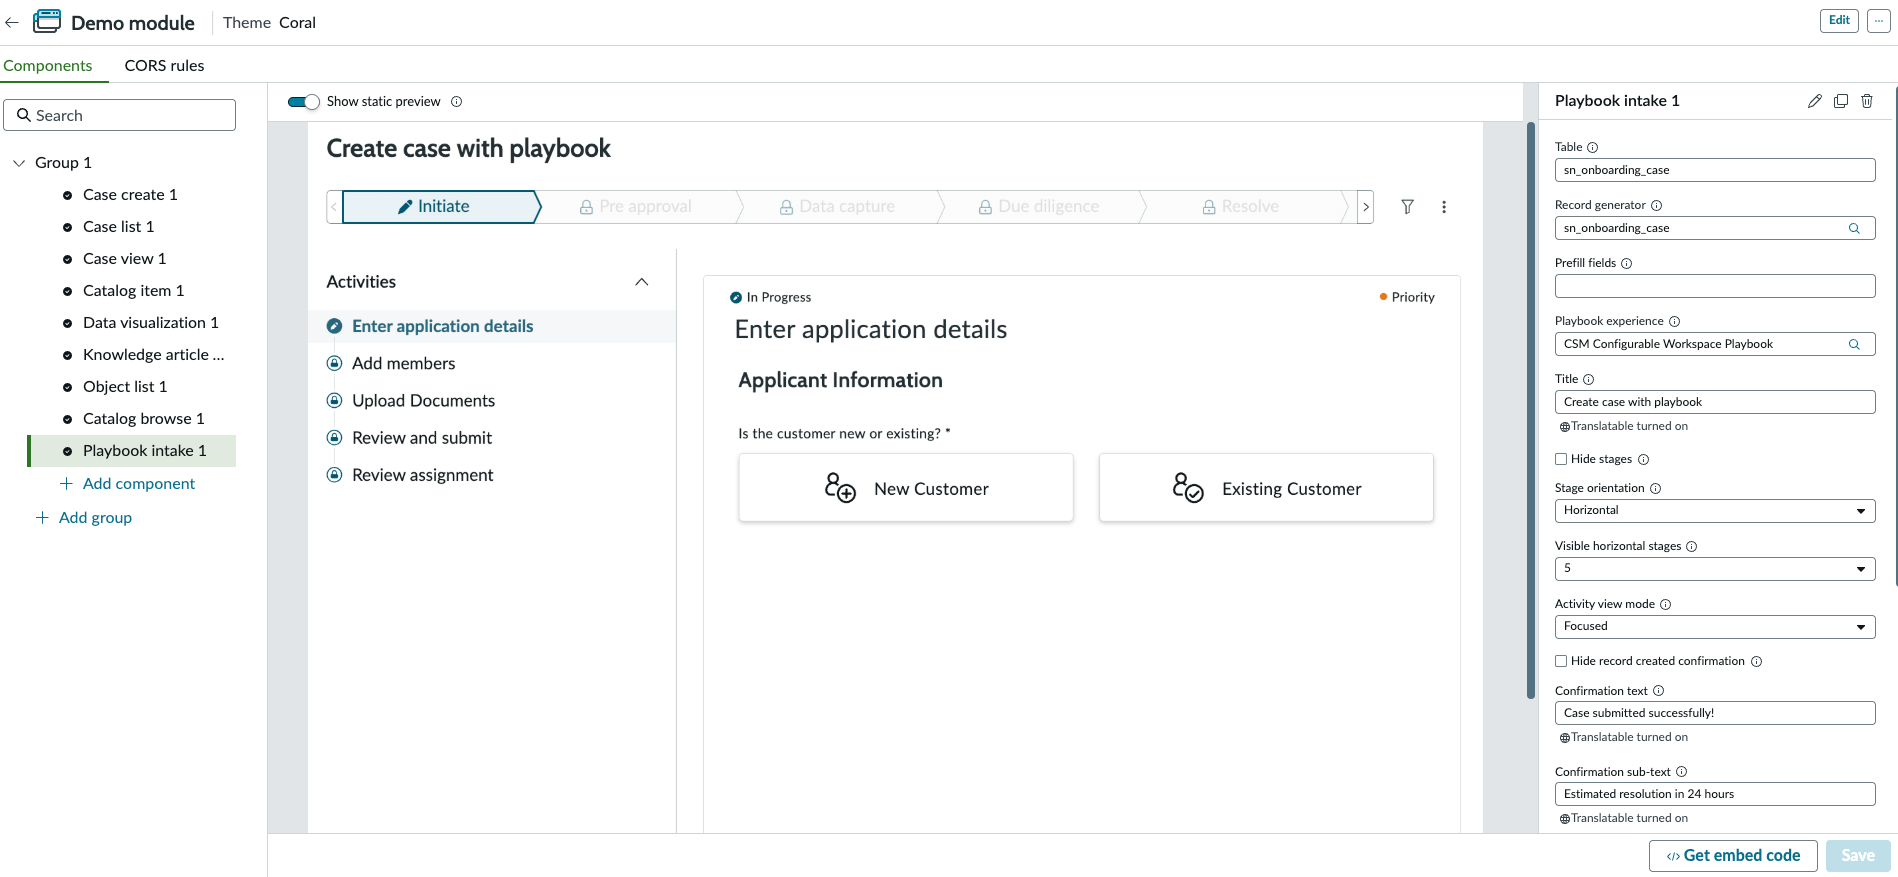Click the back arrow next to Demo module
Image resolution: width=1898 pixels, height=877 pixels.
point(12,22)
